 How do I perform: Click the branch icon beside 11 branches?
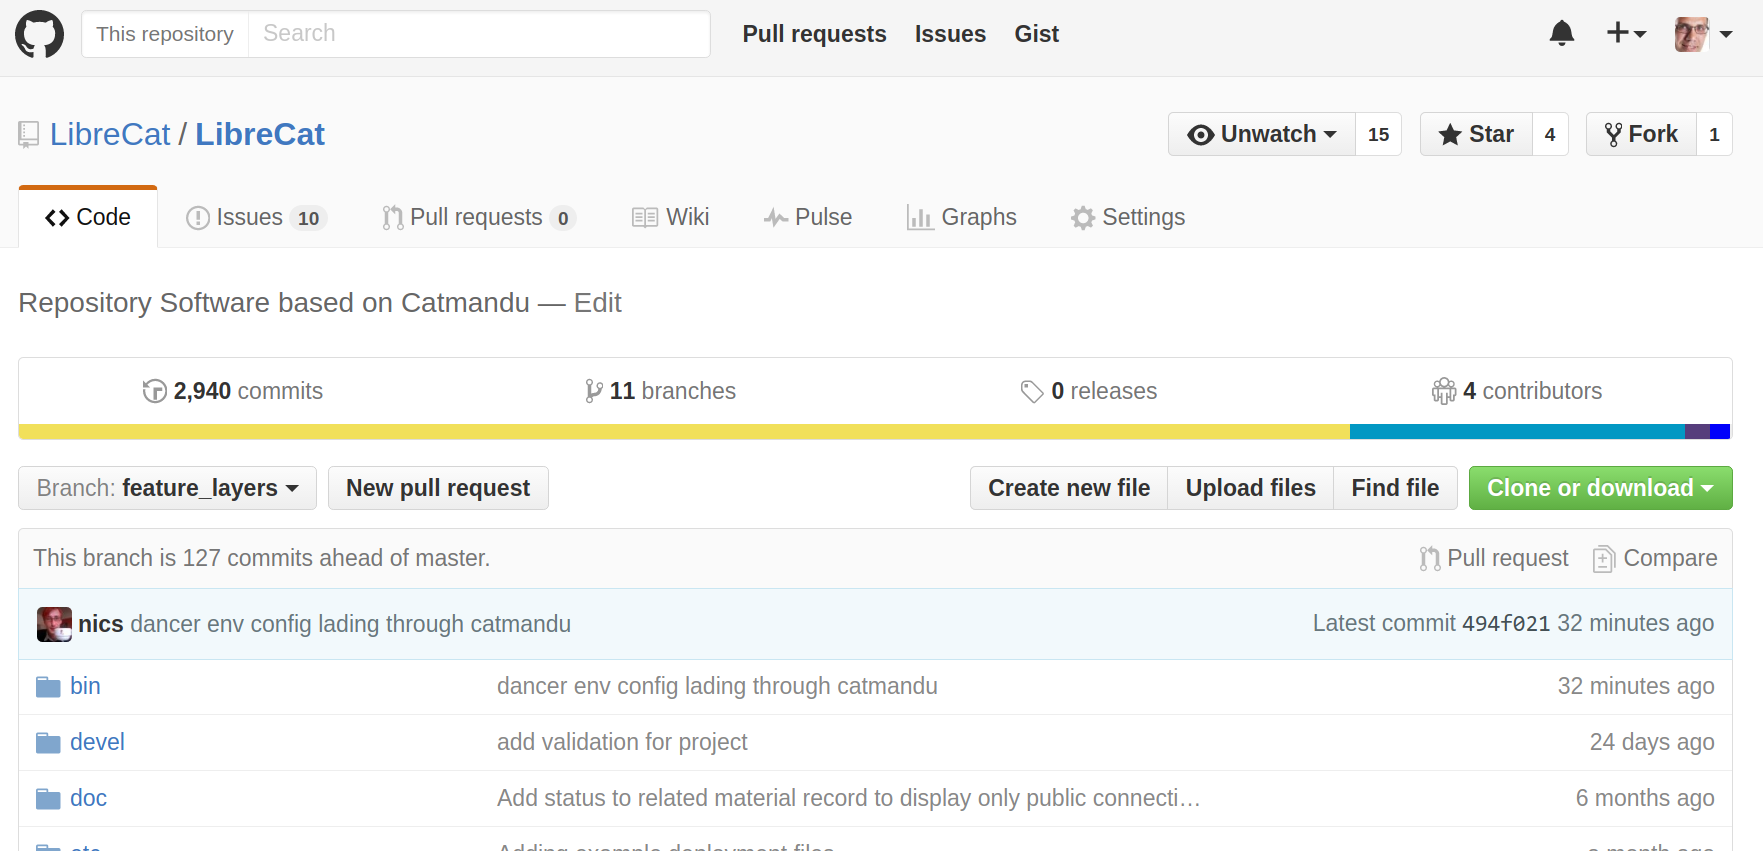tap(594, 391)
